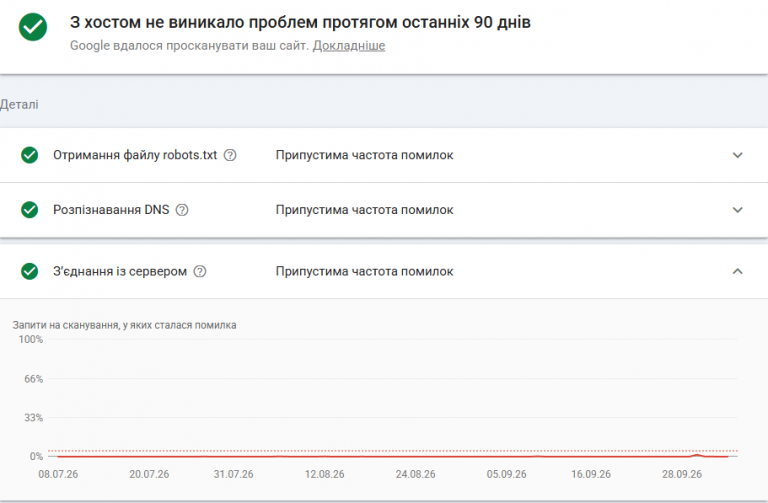Open help icon beside Розпізнавання DNS

[182, 210]
